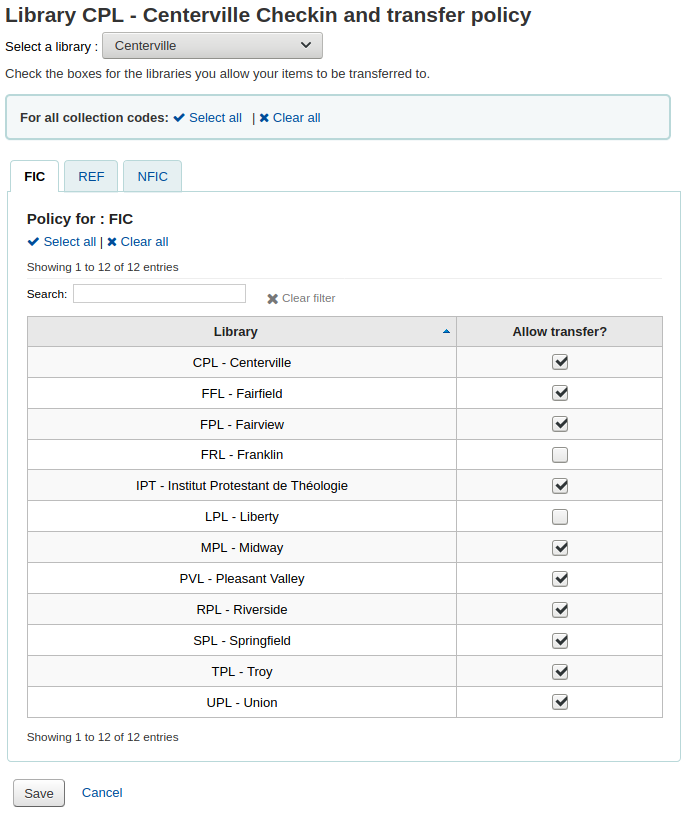684x815 pixels.
Task: Uncheck allow transfer for UPL - Union
Action: point(560,702)
